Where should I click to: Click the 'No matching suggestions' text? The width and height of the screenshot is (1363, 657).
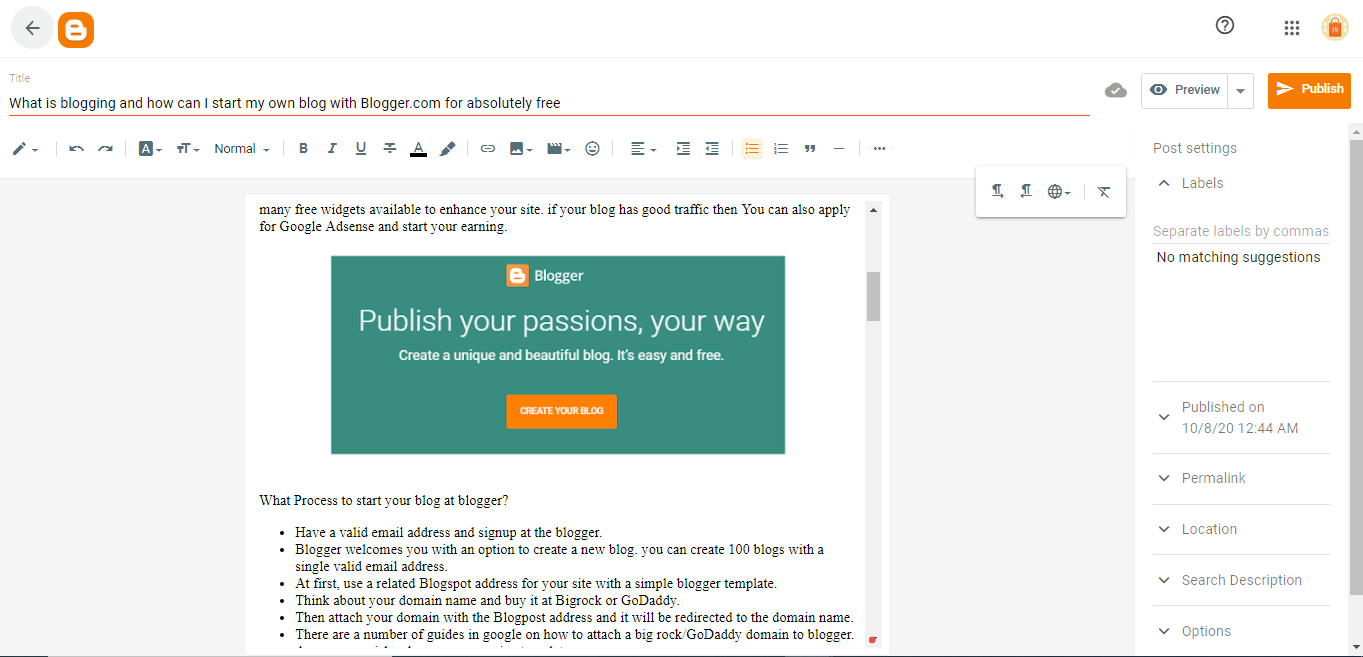click(x=1238, y=257)
